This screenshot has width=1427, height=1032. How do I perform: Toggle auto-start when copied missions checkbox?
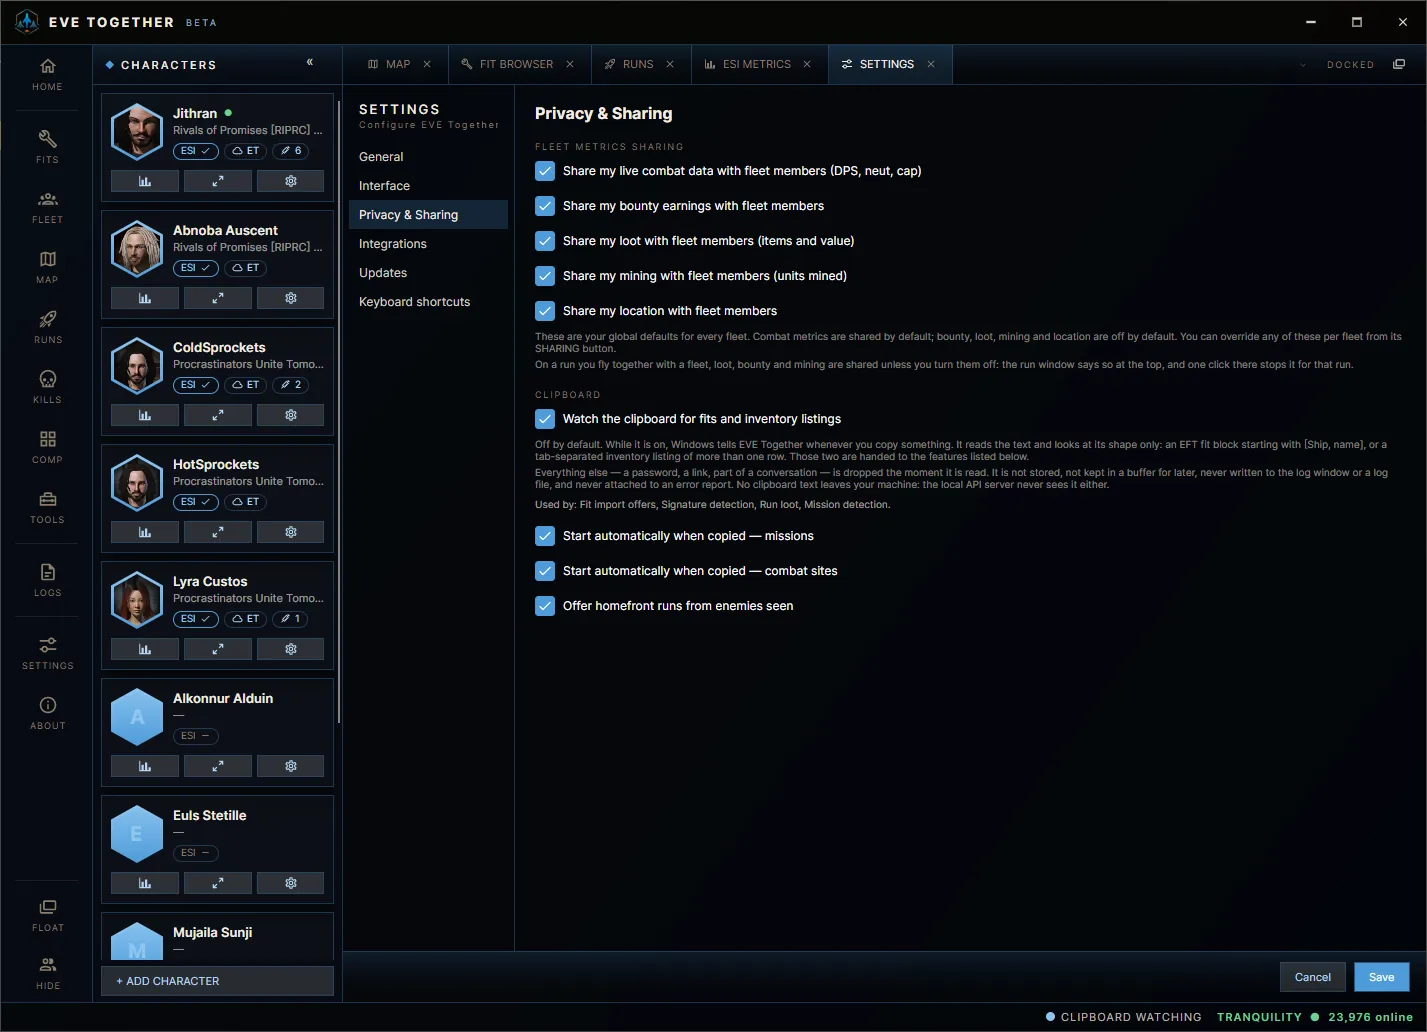[x=545, y=536]
